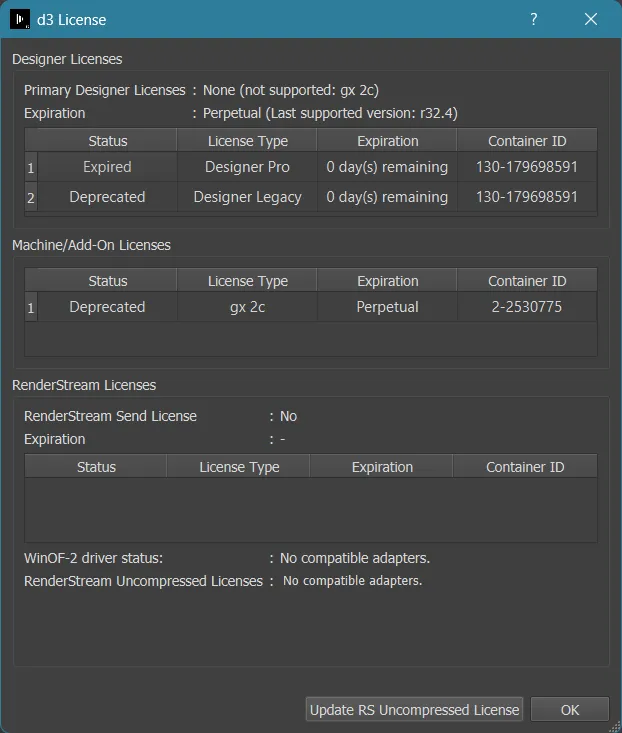622x733 pixels.
Task: Click 'Designer Licenses' section heading
Action: click(x=67, y=59)
